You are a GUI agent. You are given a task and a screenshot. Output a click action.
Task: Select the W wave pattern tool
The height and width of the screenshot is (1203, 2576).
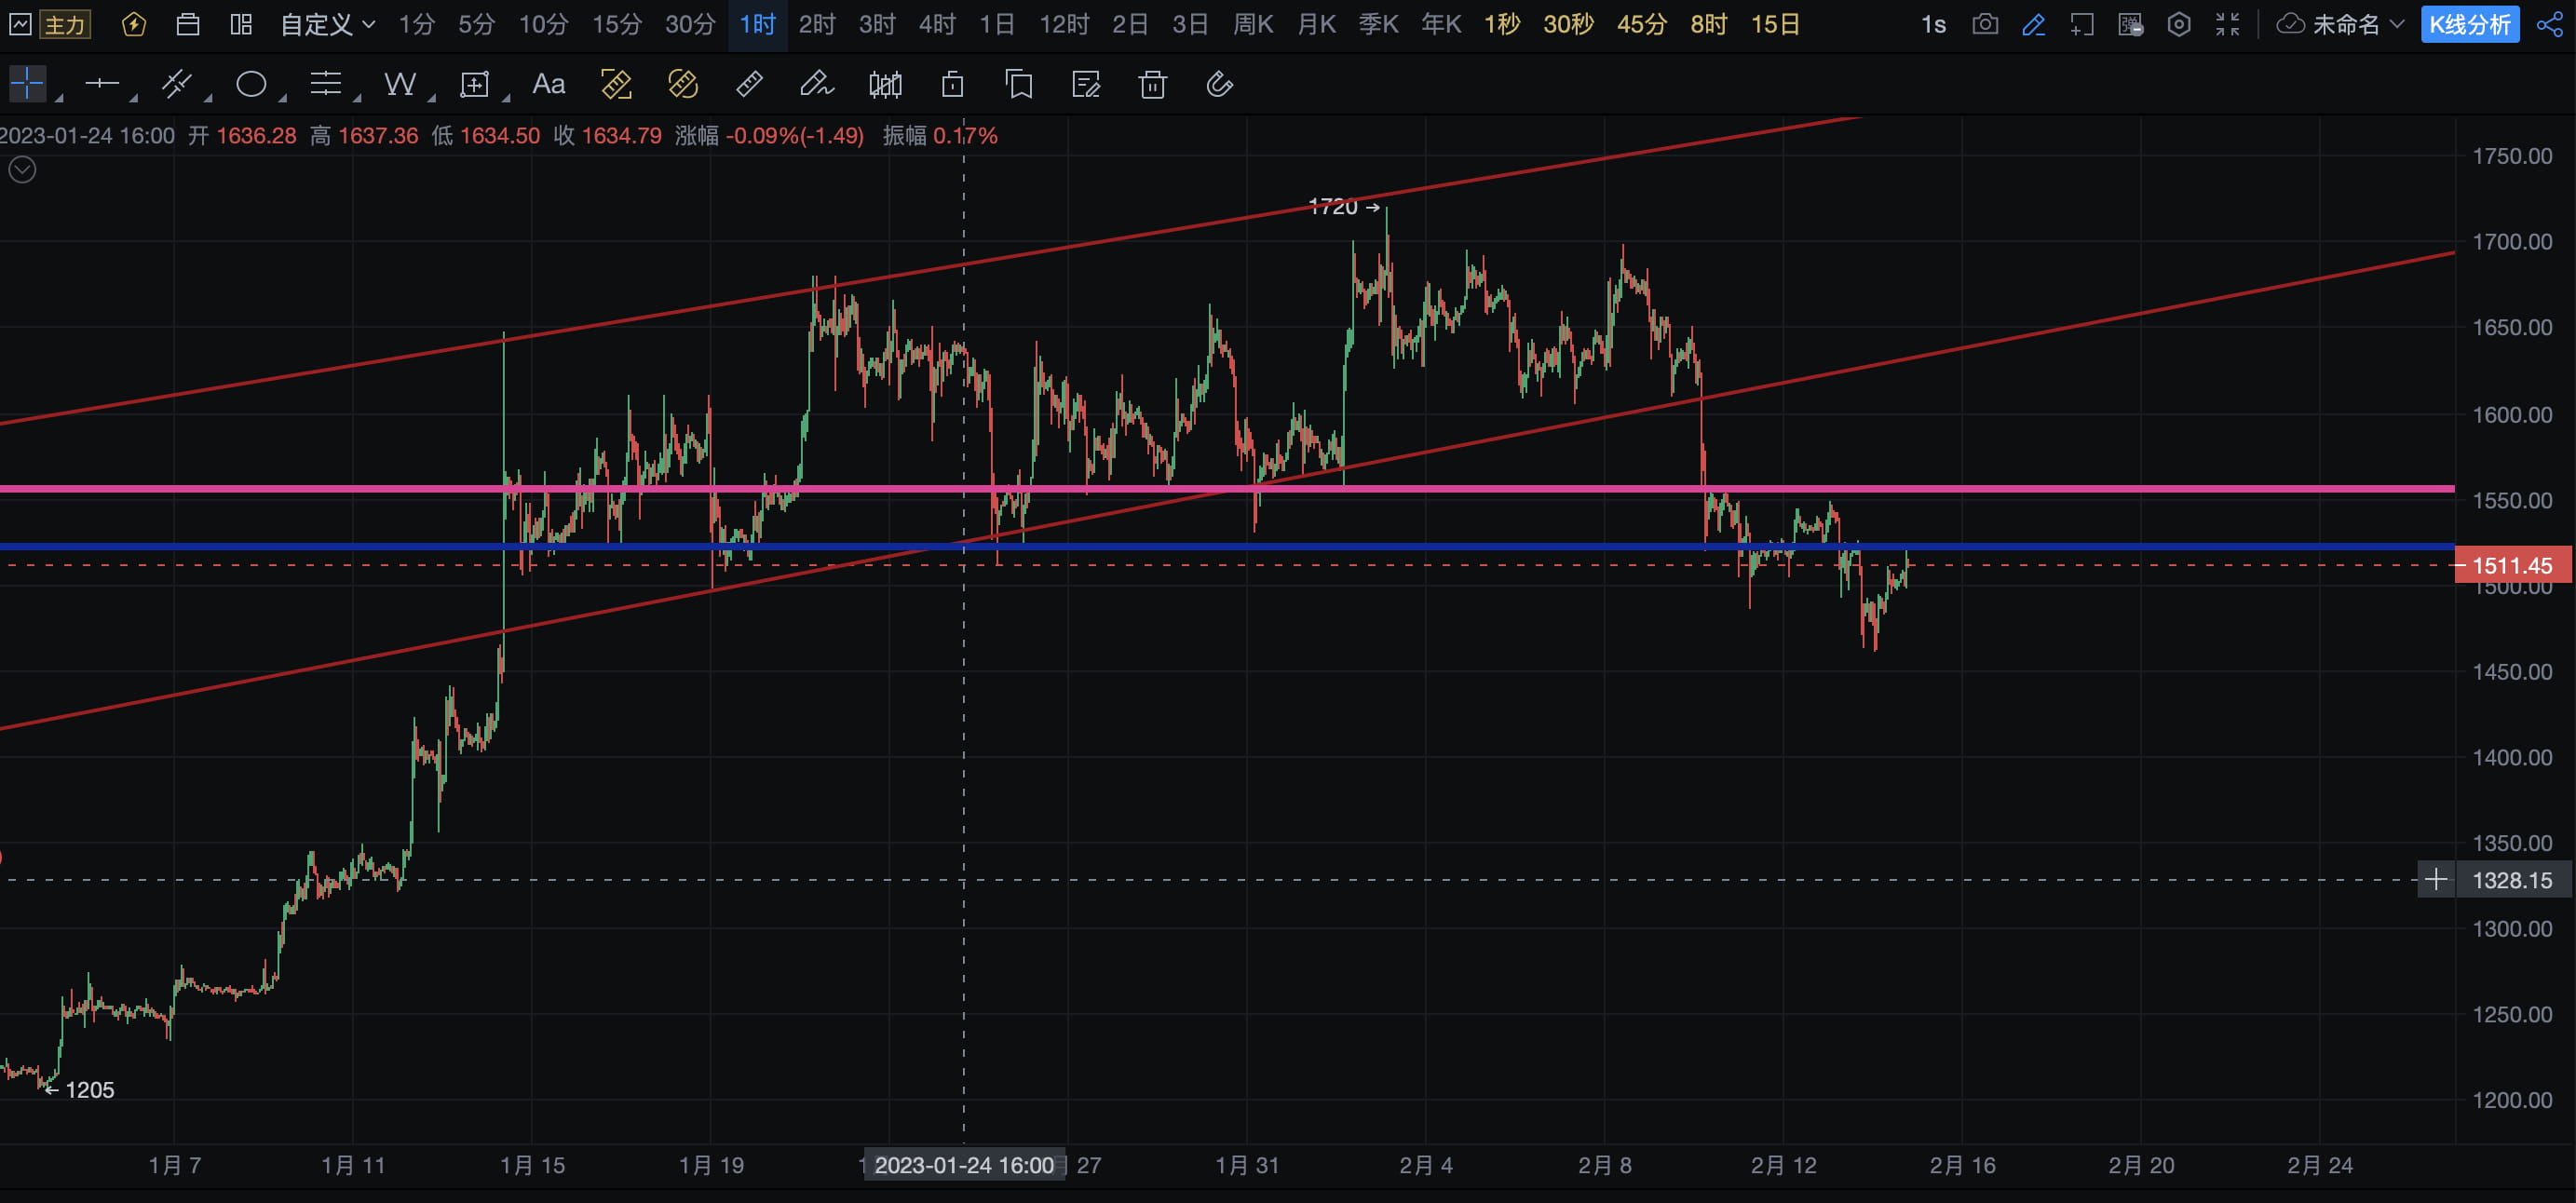(x=400, y=84)
